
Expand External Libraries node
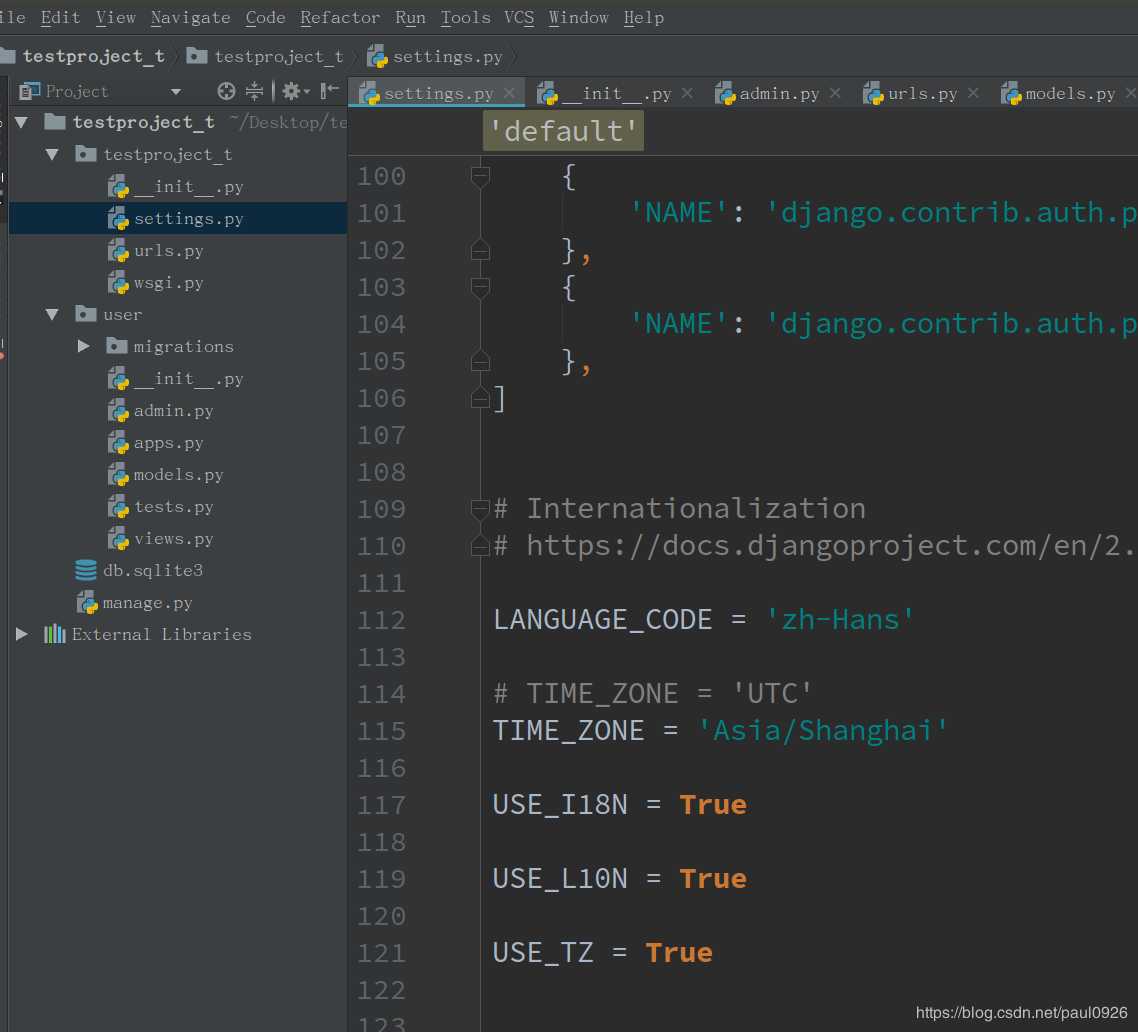click(22, 634)
